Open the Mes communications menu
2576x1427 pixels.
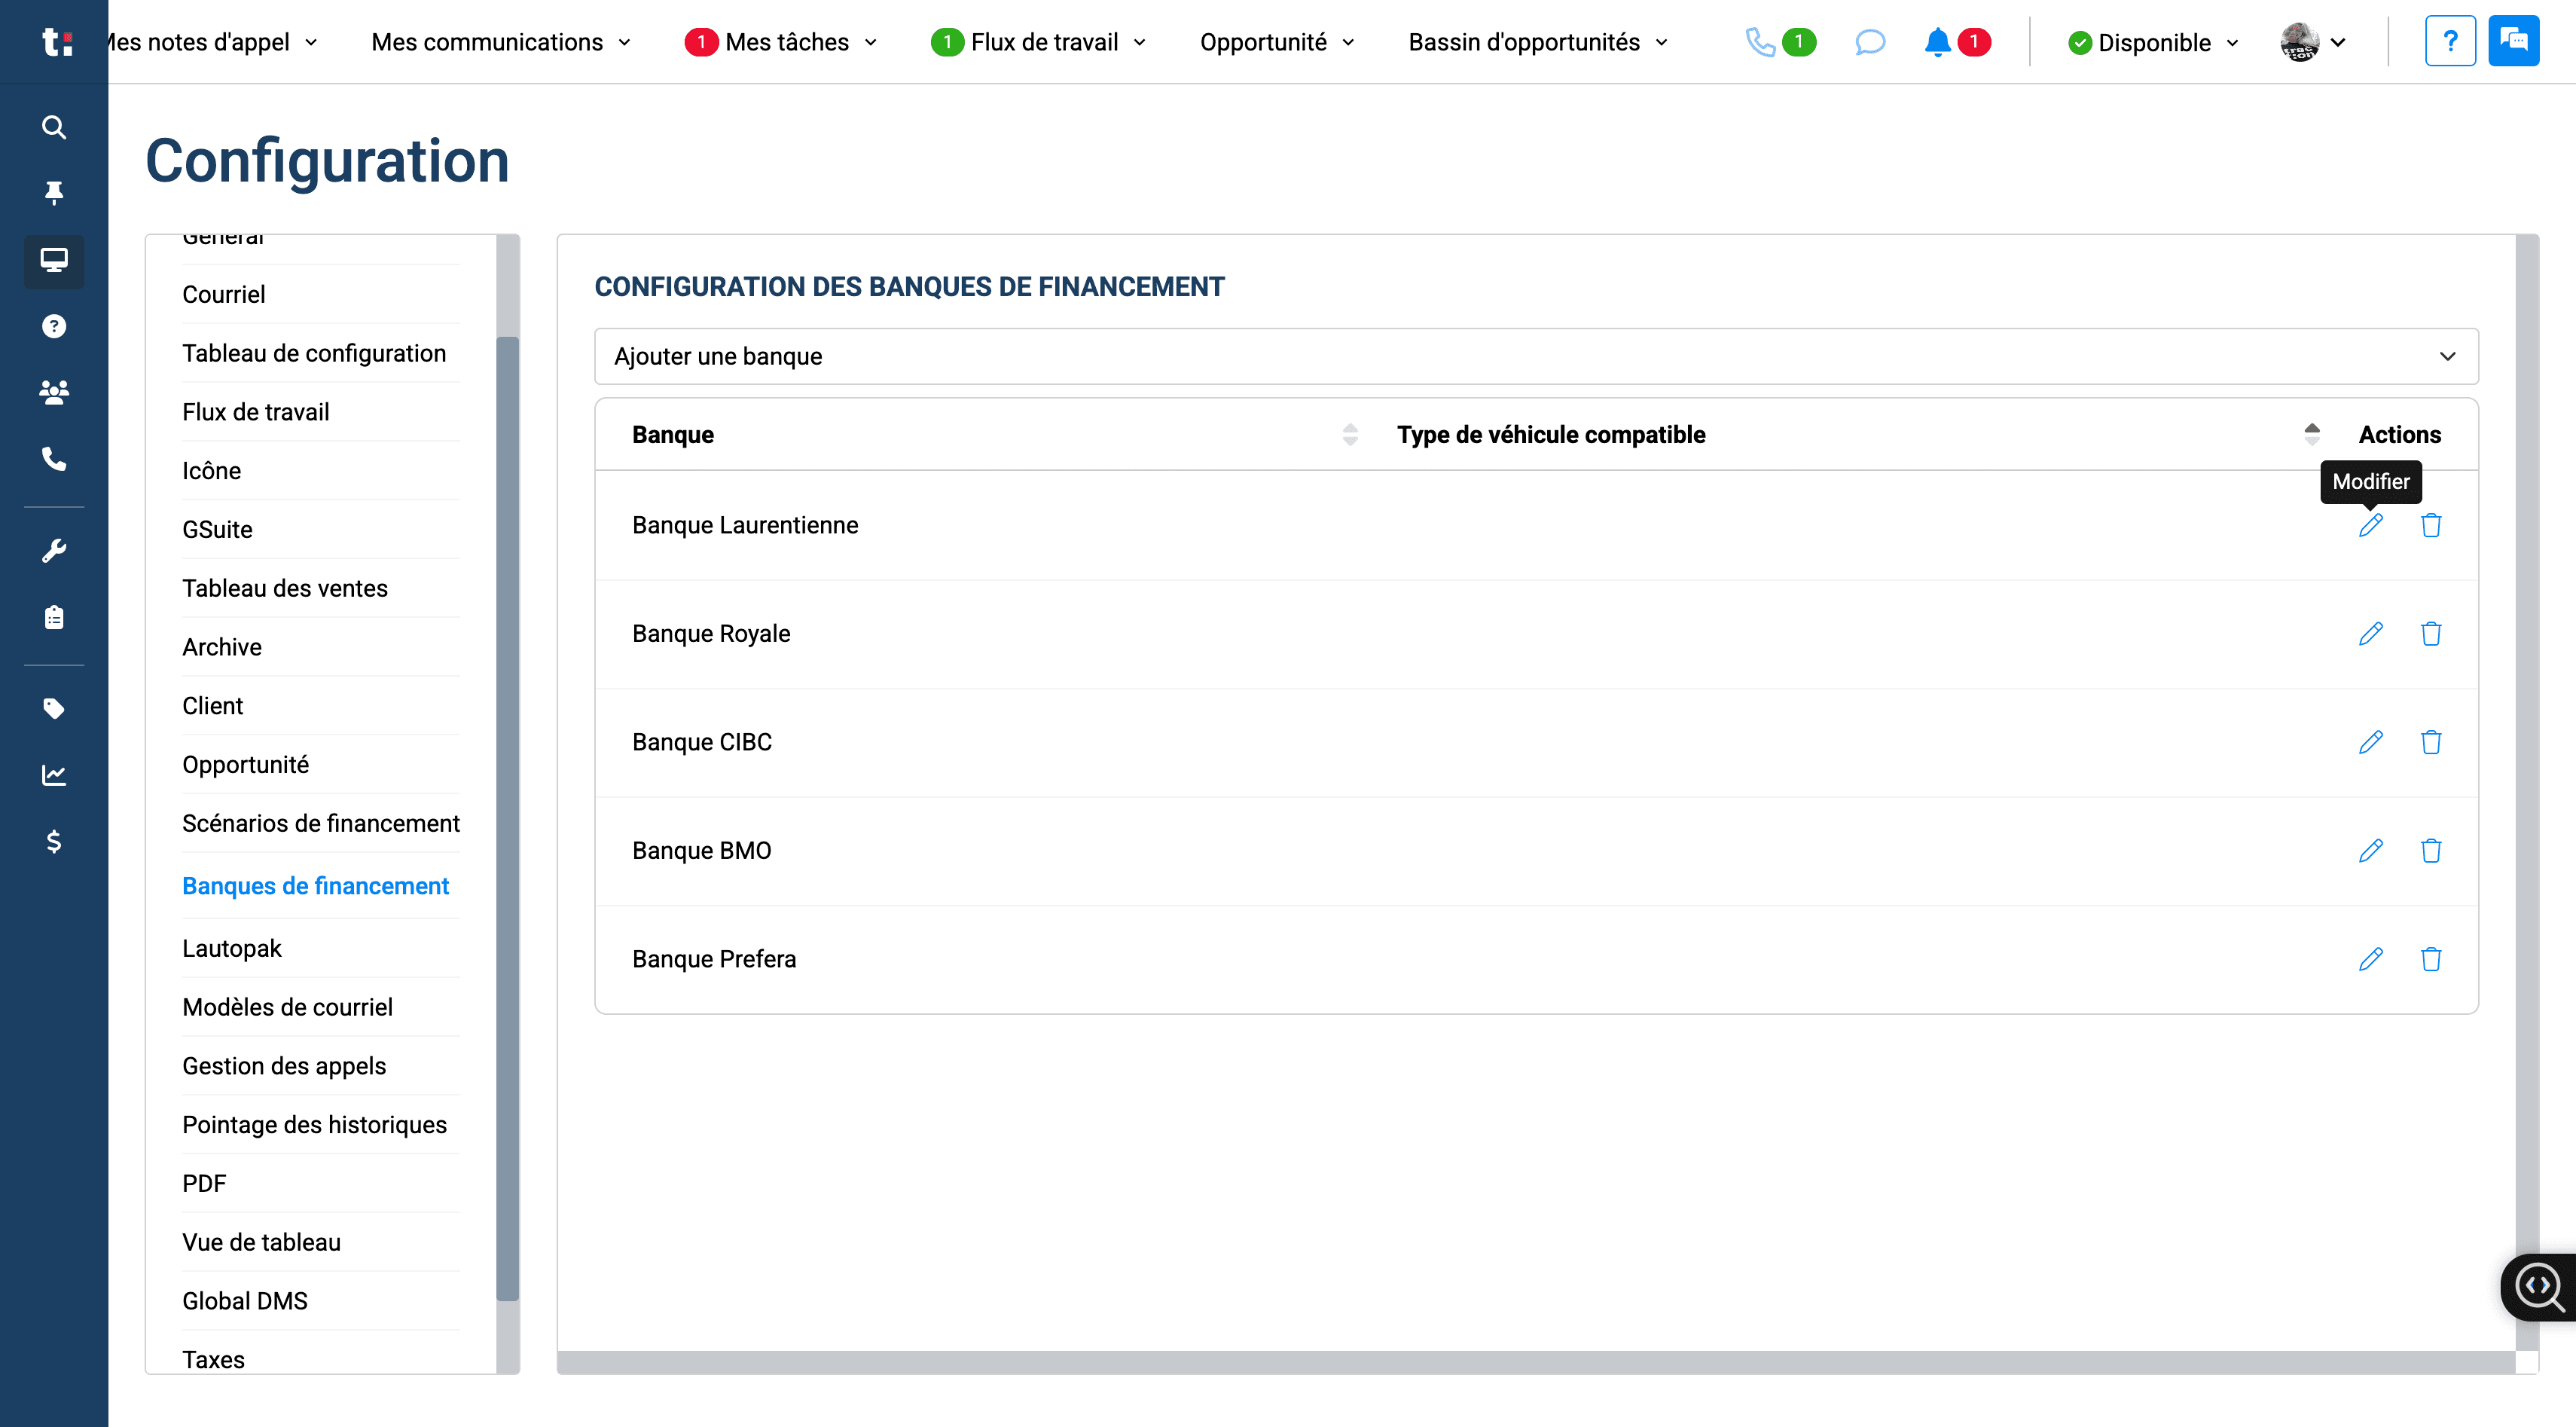[x=501, y=42]
